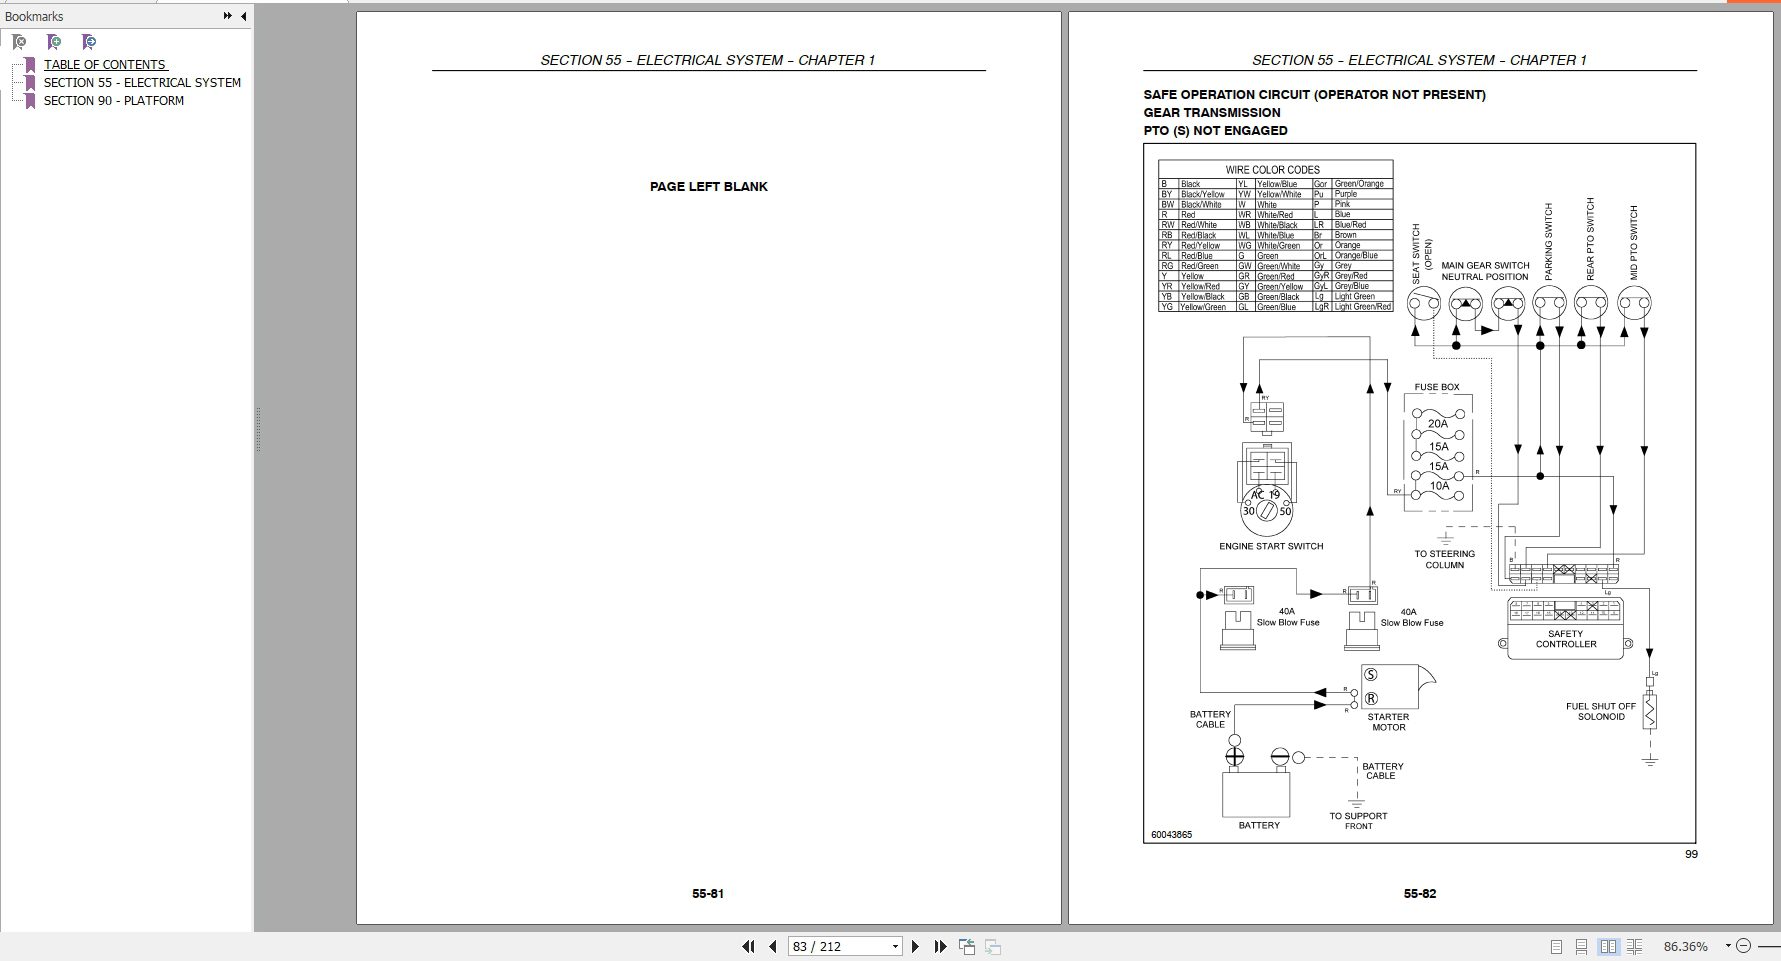Go to SECTION 90 - PLATFORM bookmark
The height and width of the screenshot is (961, 1781).
(x=115, y=101)
